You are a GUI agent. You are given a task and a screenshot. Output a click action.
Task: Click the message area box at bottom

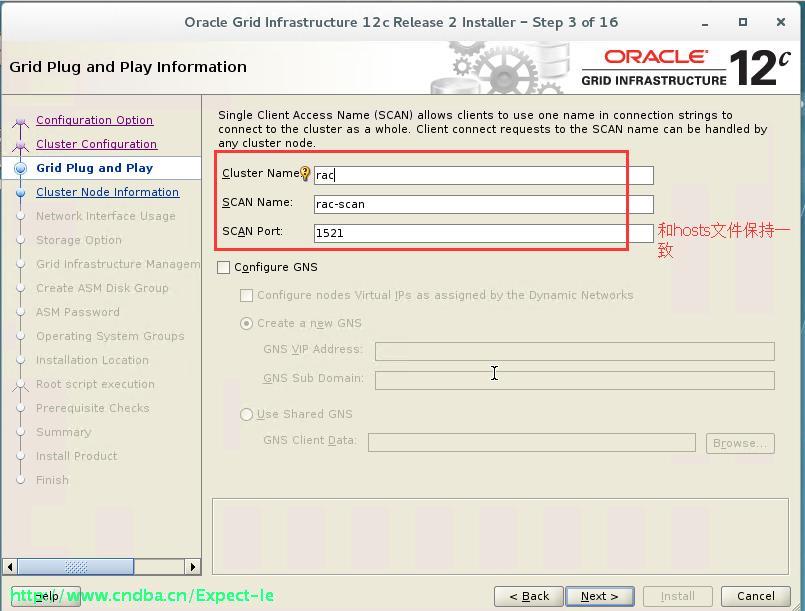click(500, 536)
